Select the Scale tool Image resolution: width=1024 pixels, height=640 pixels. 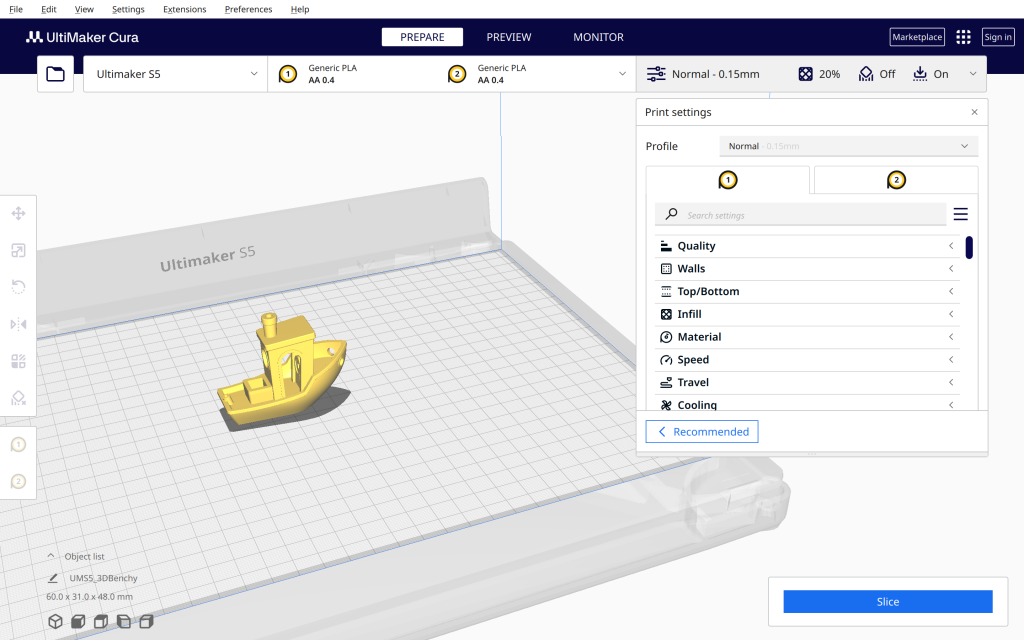pos(18,250)
